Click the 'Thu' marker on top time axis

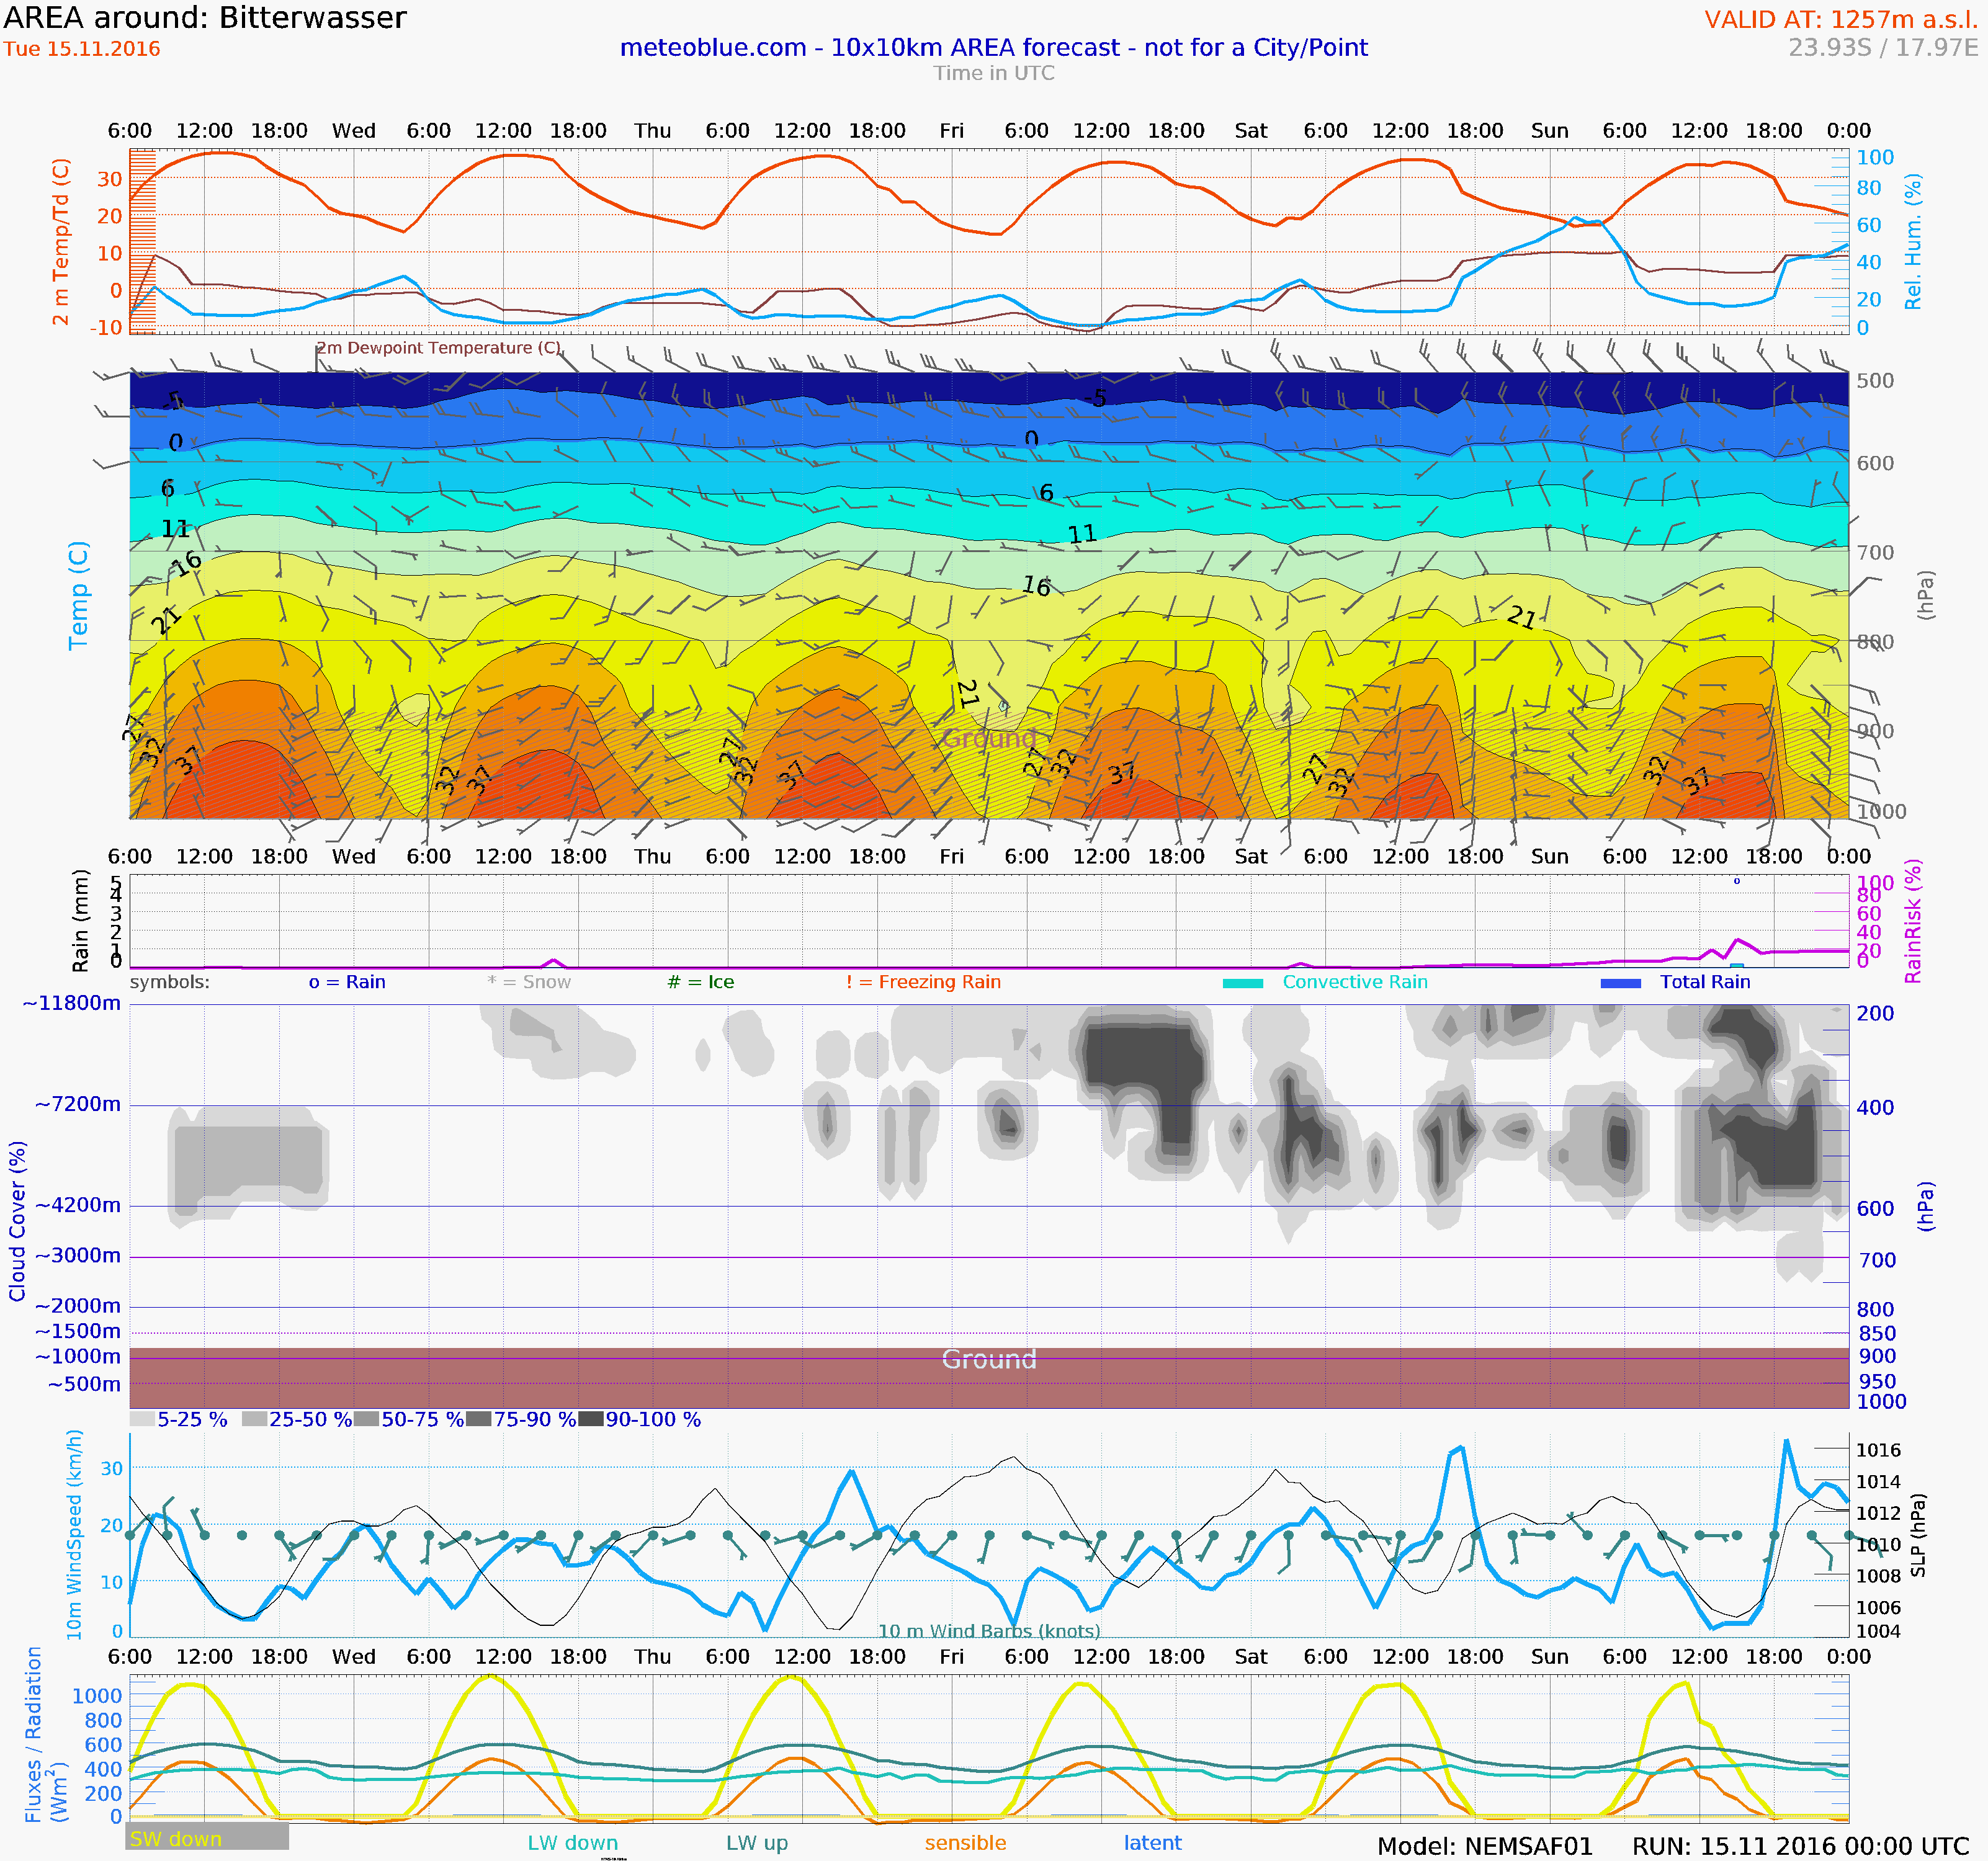click(x=652, y=131)
